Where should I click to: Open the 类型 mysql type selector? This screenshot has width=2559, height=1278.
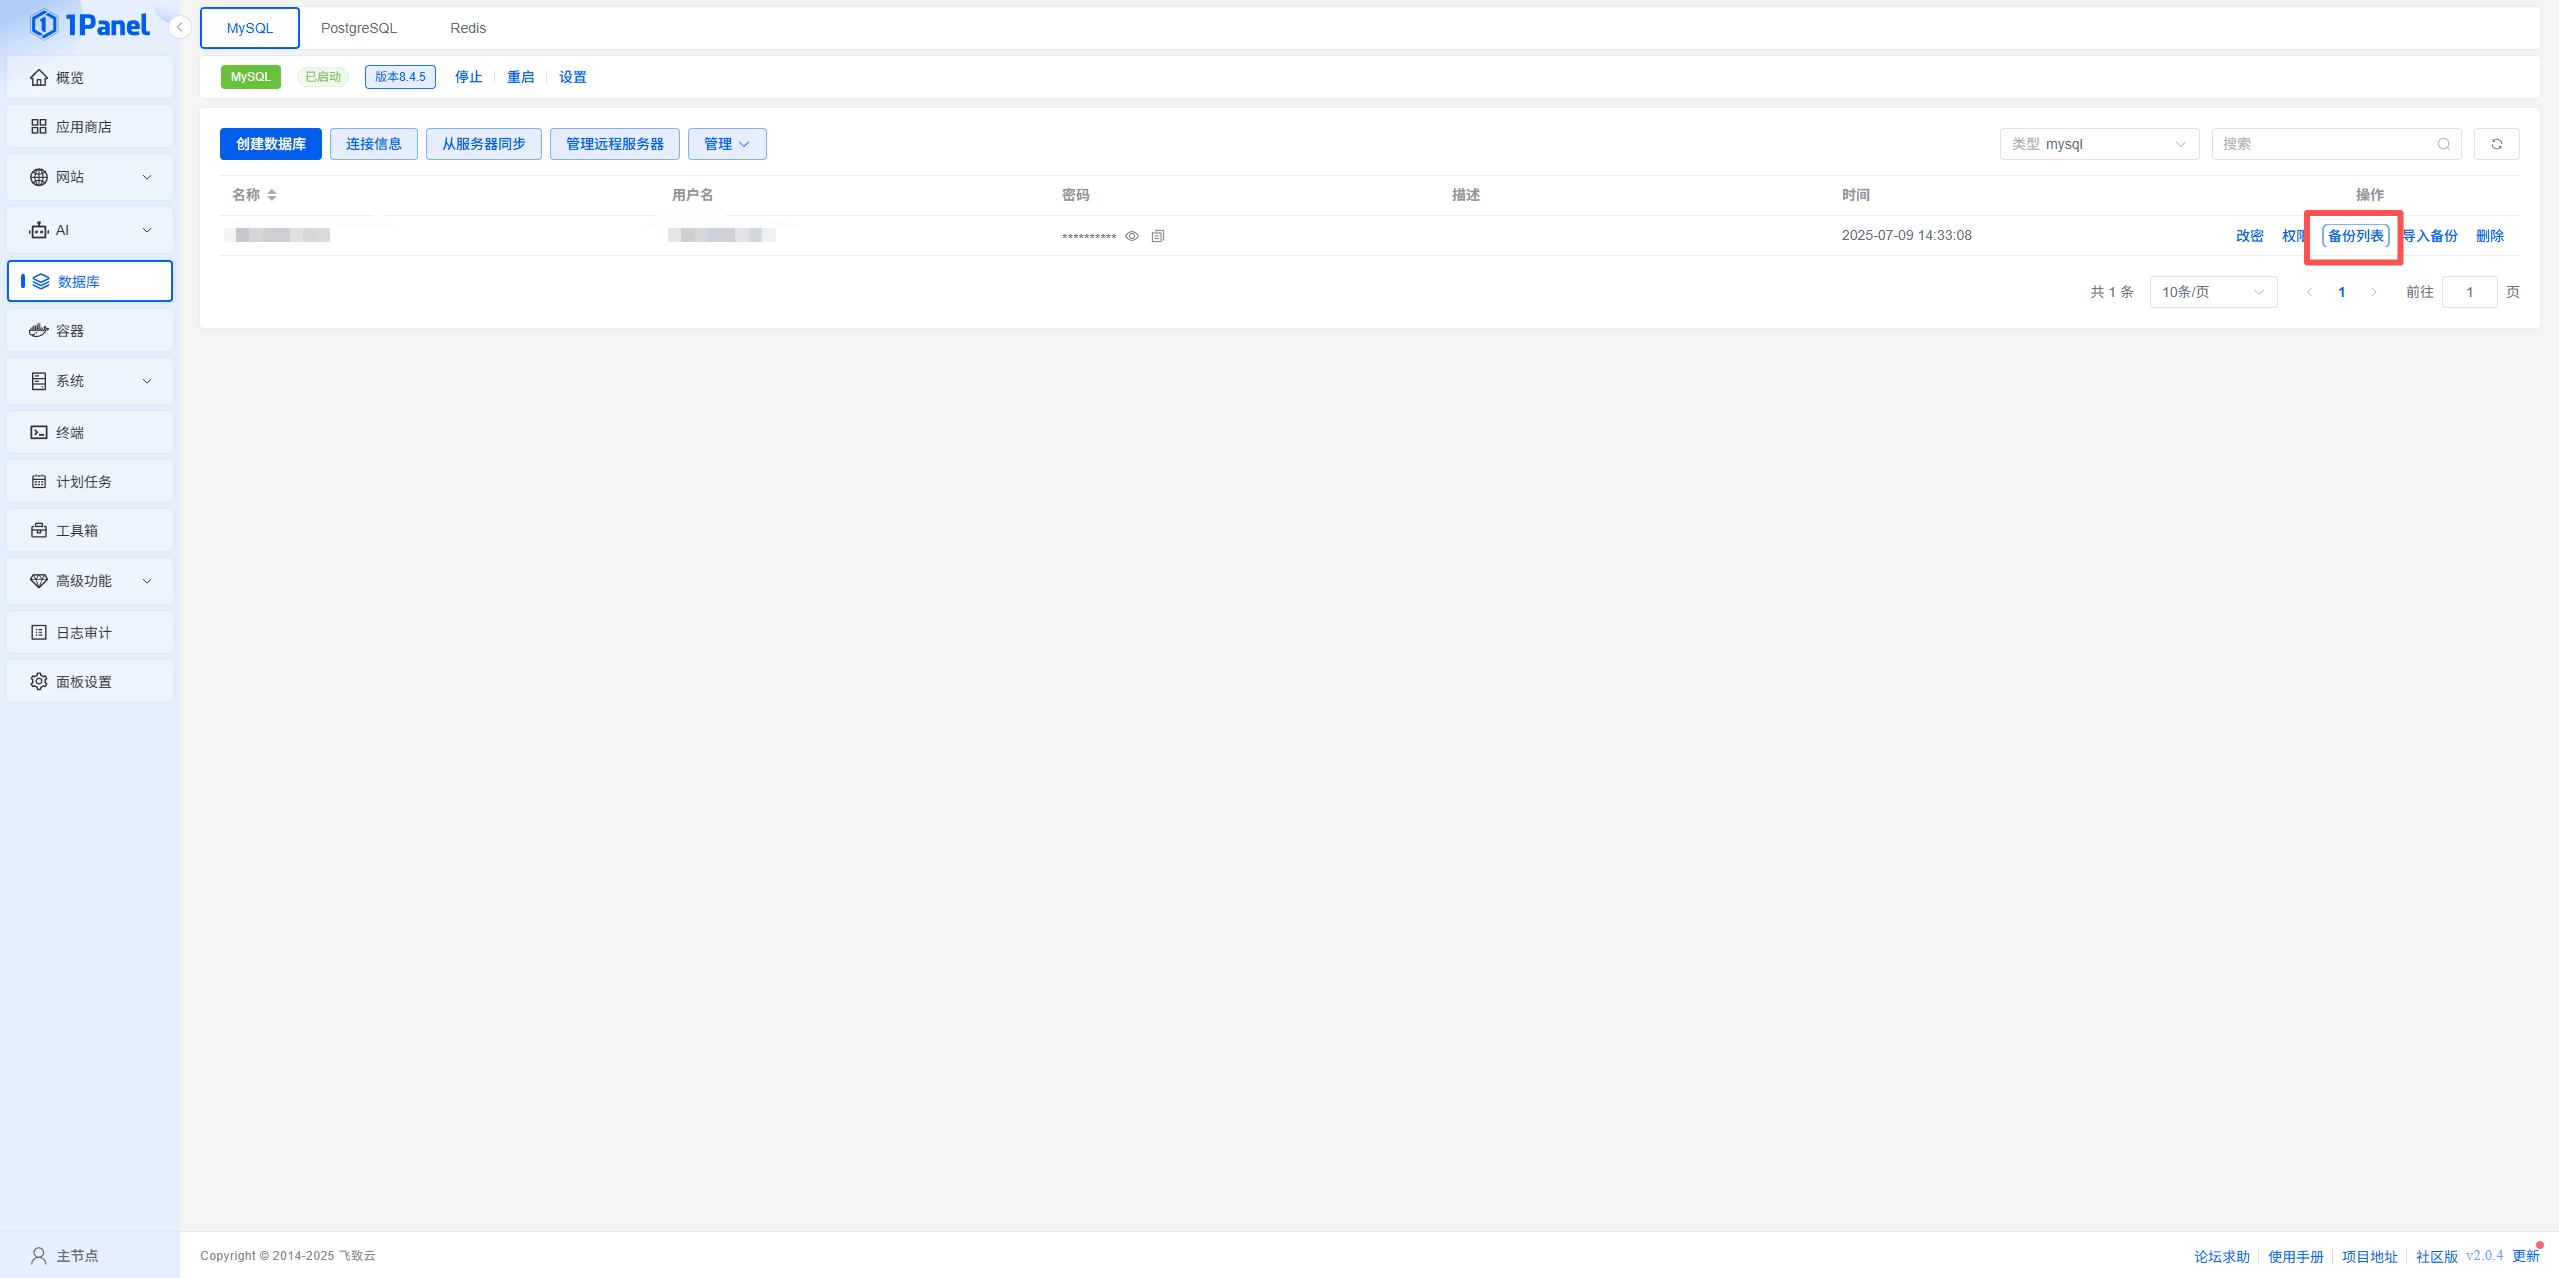coord(2098,144)
